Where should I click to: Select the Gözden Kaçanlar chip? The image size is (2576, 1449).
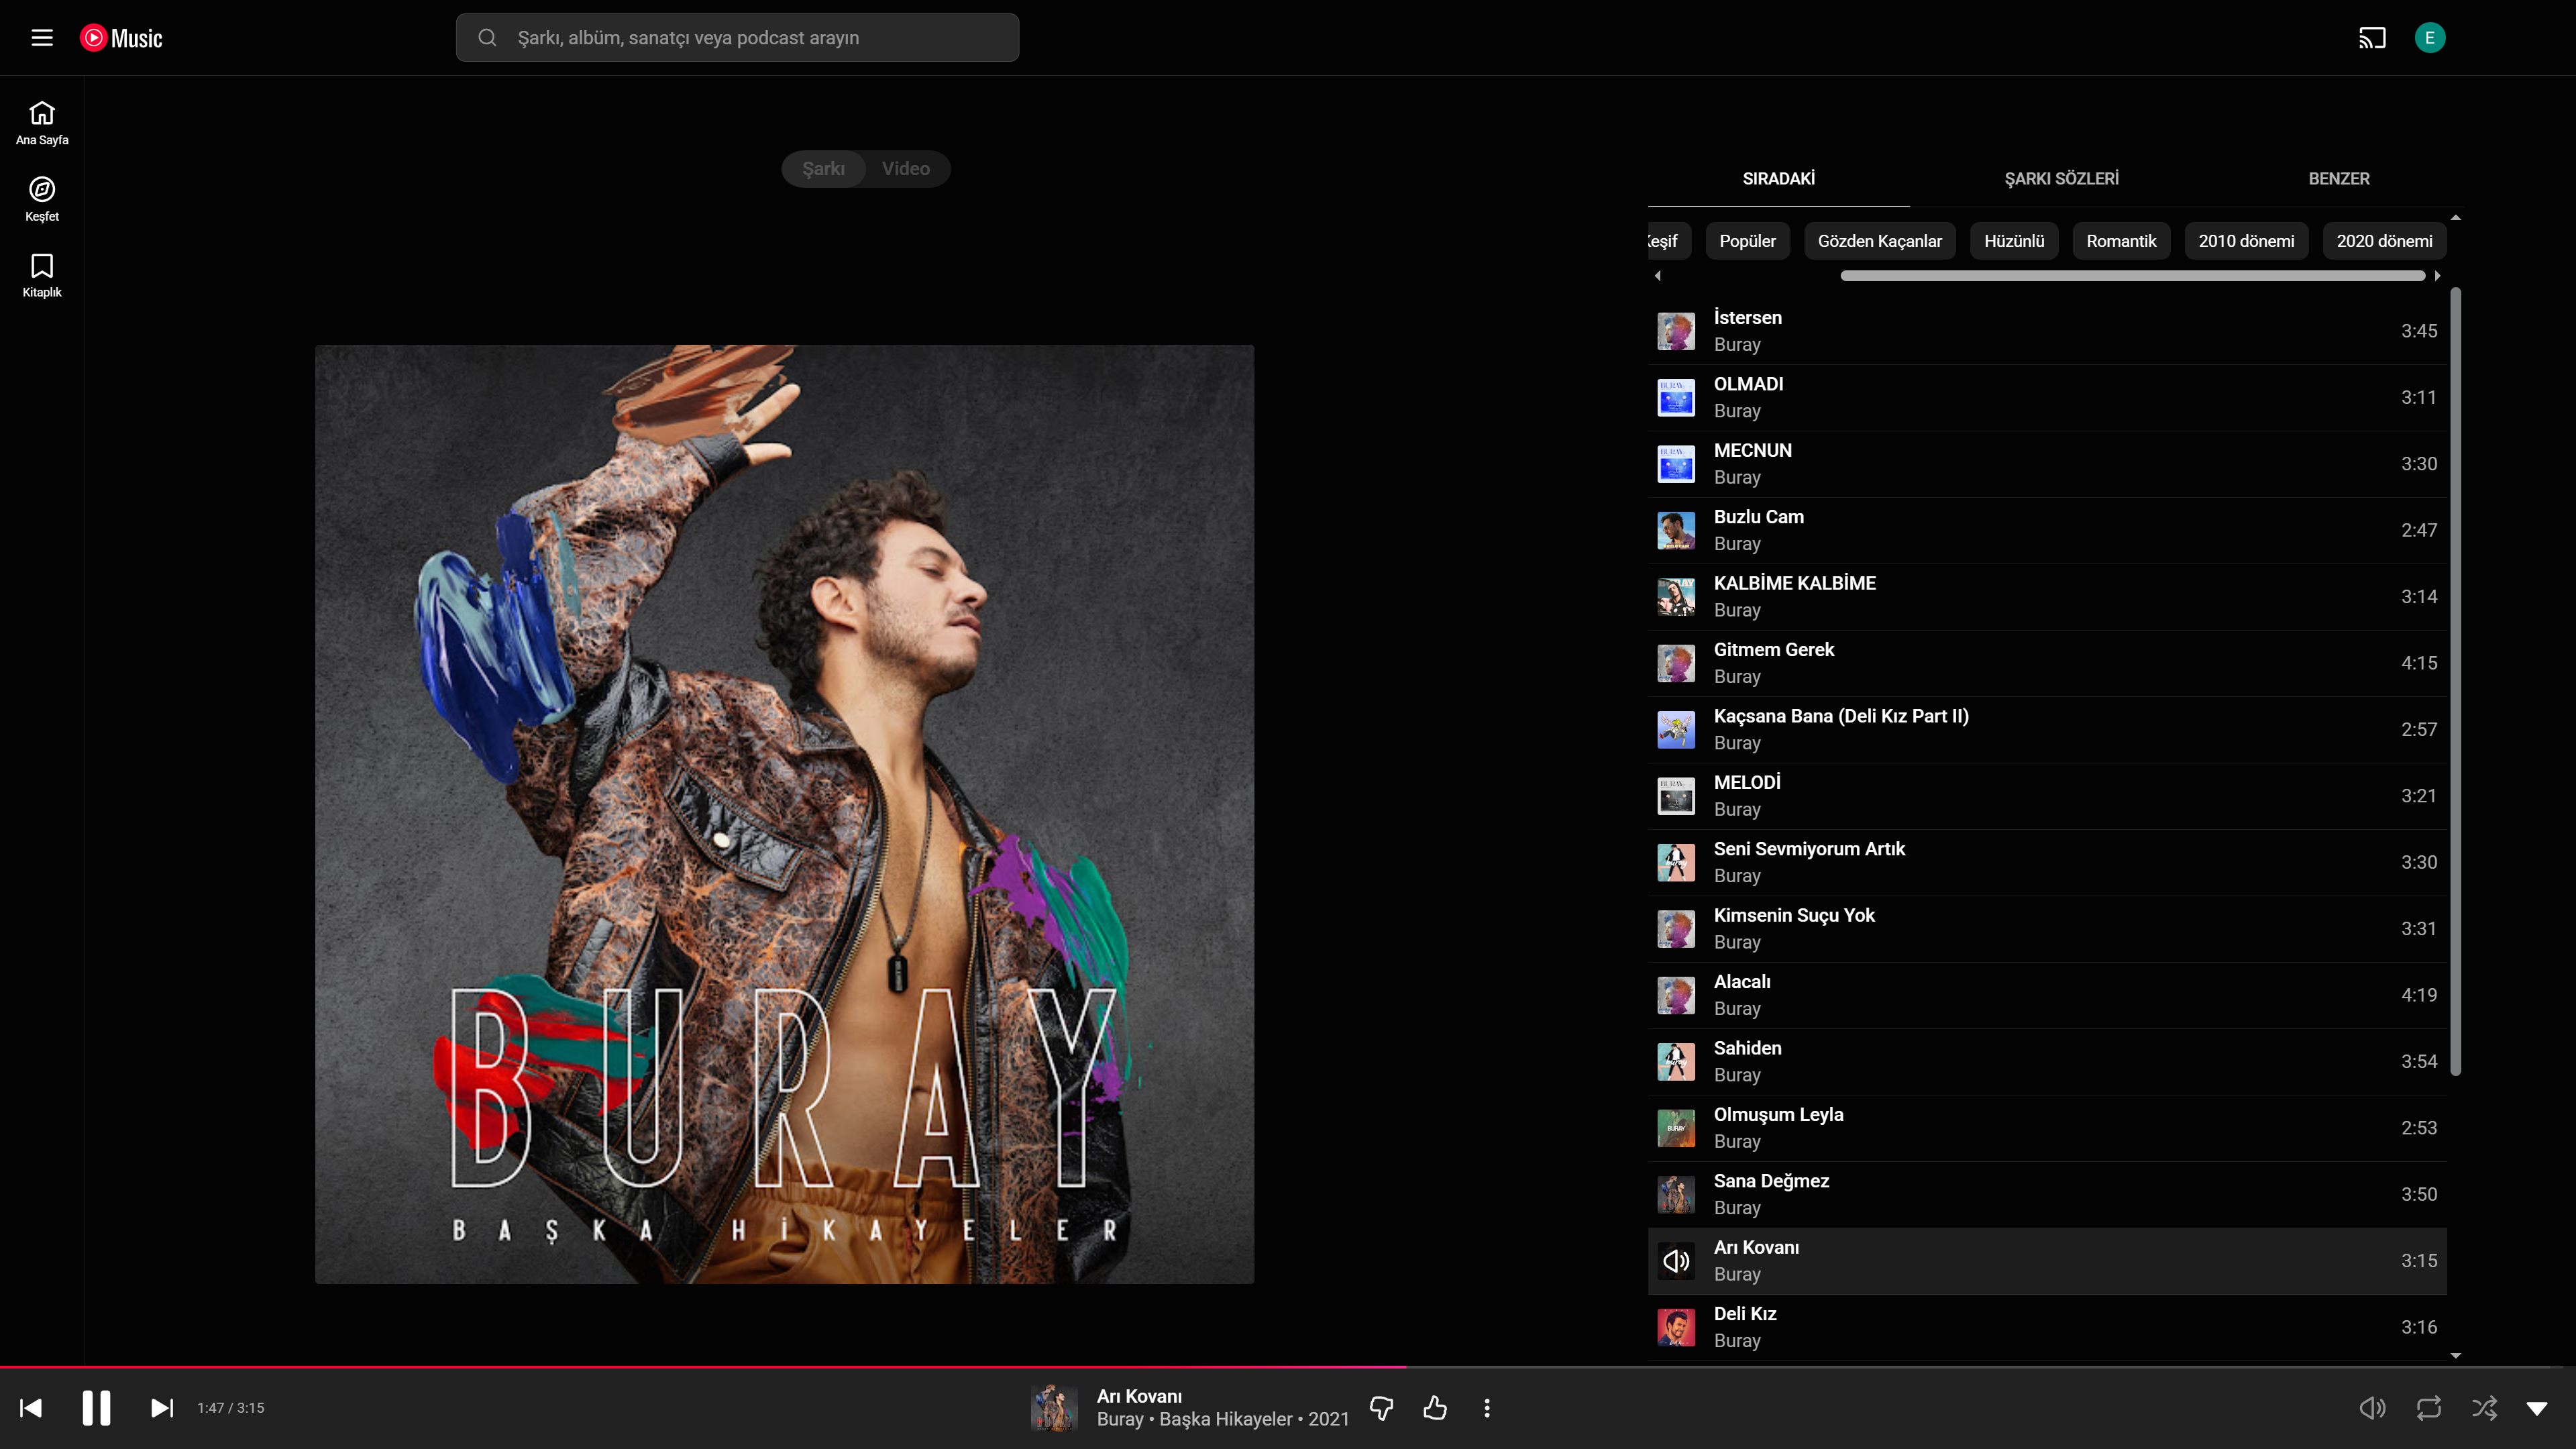click(x=1879, y=241)
